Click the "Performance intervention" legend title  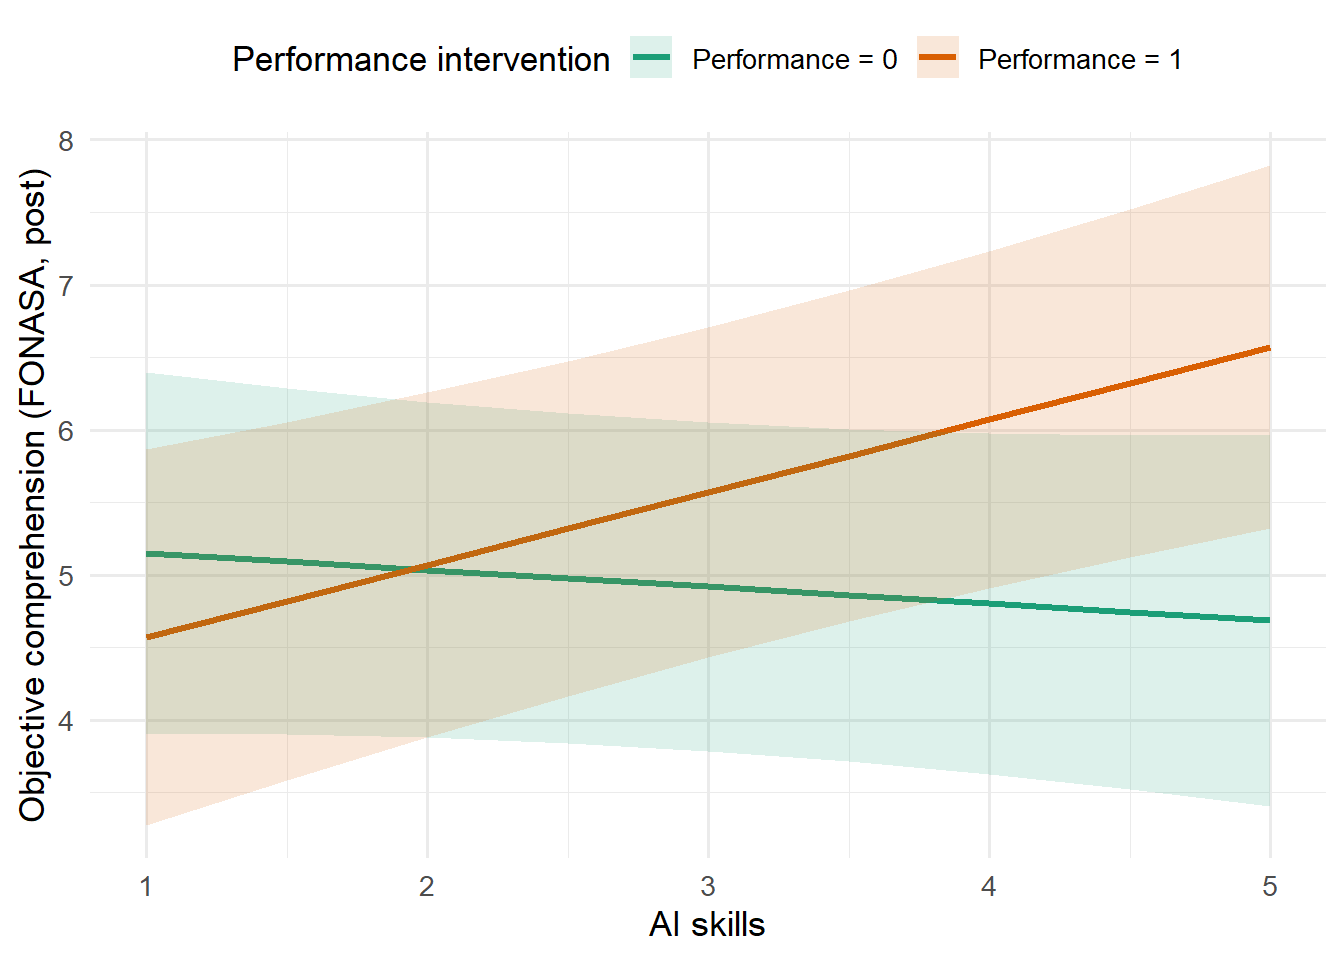(421, 60)
